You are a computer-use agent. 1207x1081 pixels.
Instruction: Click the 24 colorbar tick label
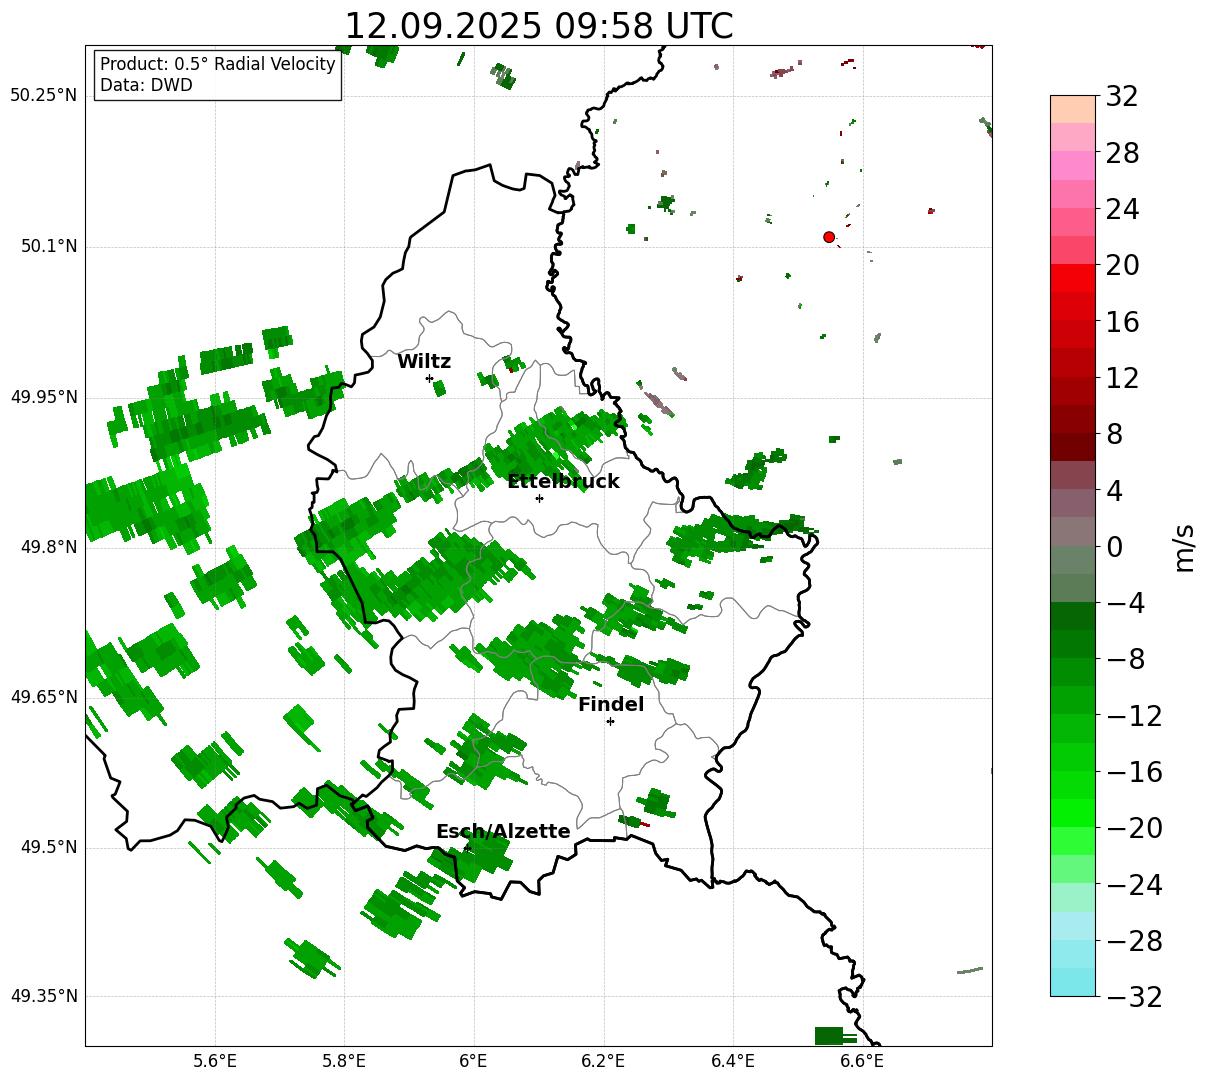tap(1123, 209)
